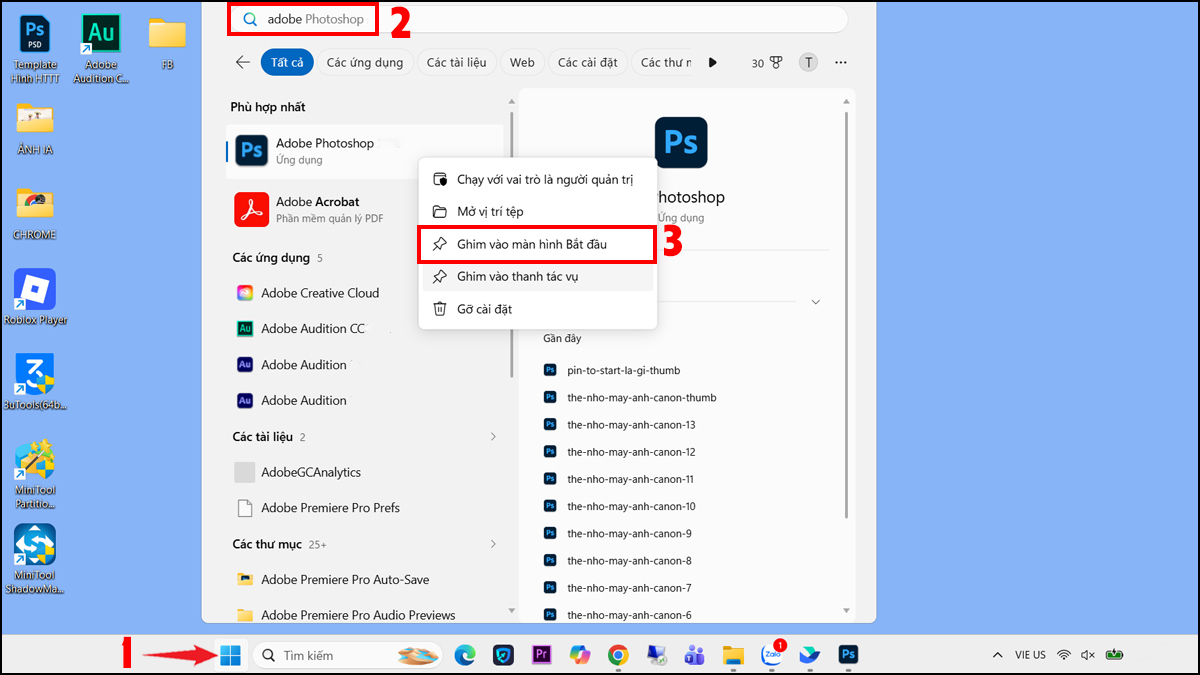Open recent file the-nho-may-anh-canon-11

pyautogui.click(x=619, y=479)
